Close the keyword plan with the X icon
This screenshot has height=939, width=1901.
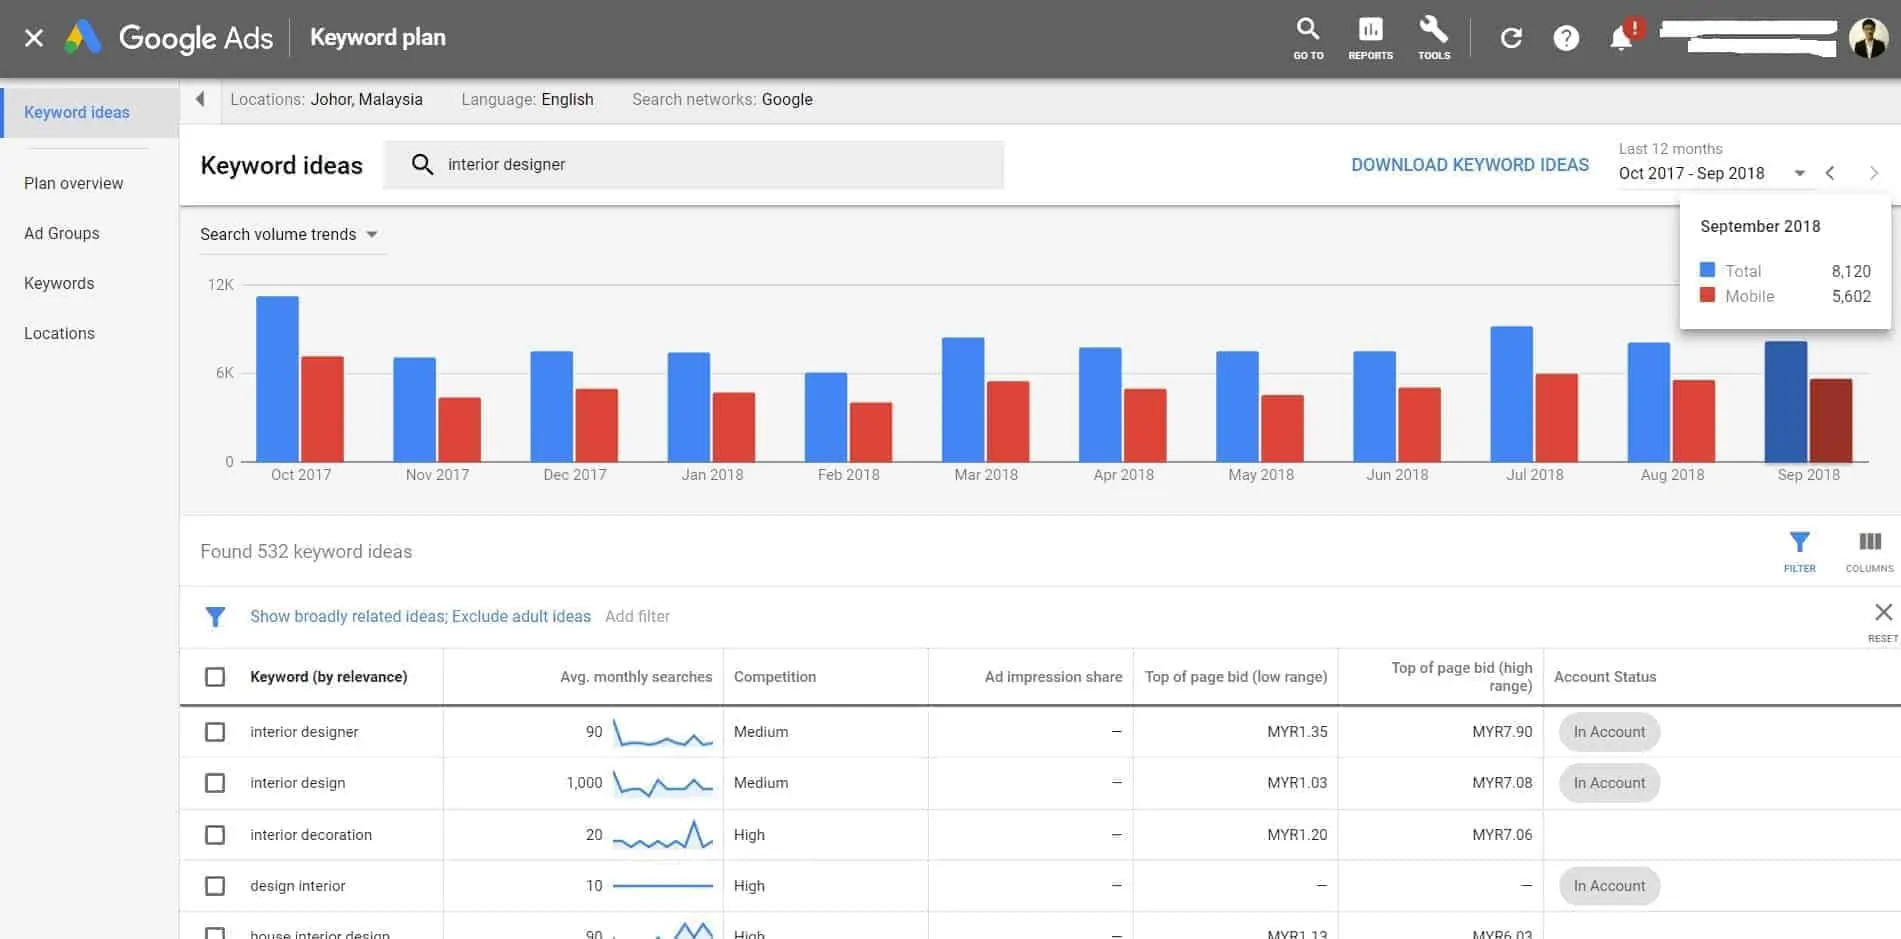tap(34, 38)
